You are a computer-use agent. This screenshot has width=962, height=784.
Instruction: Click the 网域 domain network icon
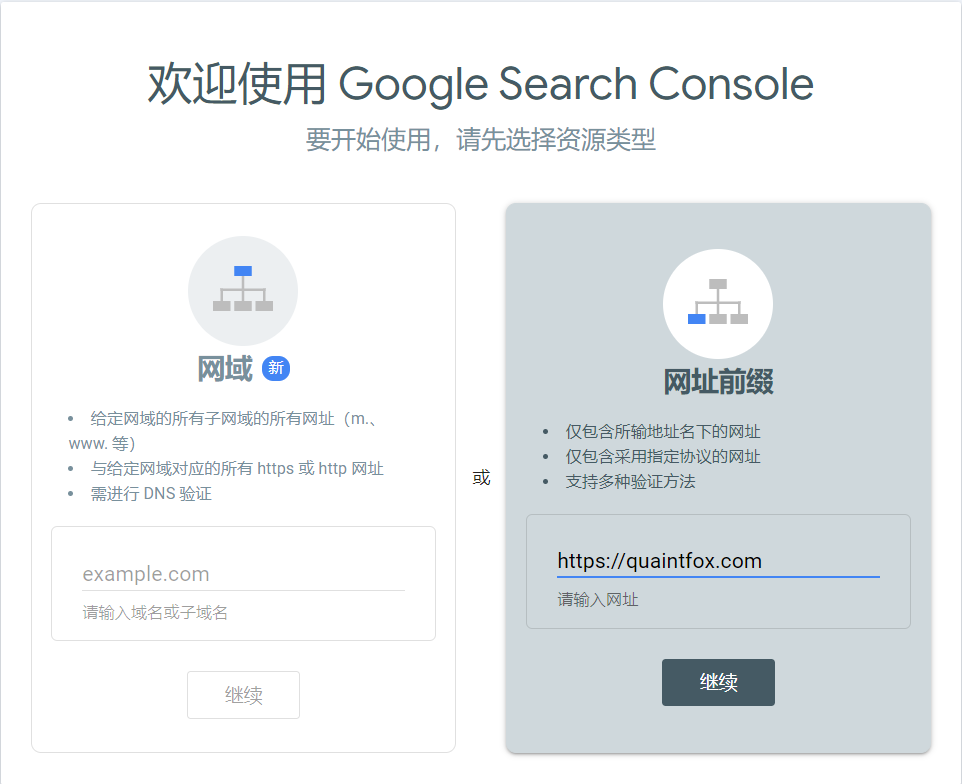tap(243, 290)
